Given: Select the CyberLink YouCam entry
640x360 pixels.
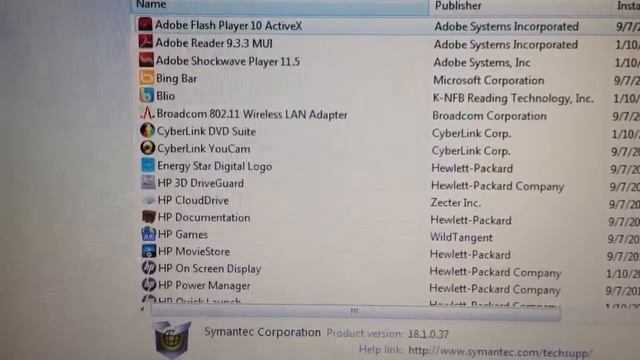Looking at the screenshot, I should pos(204,149).
